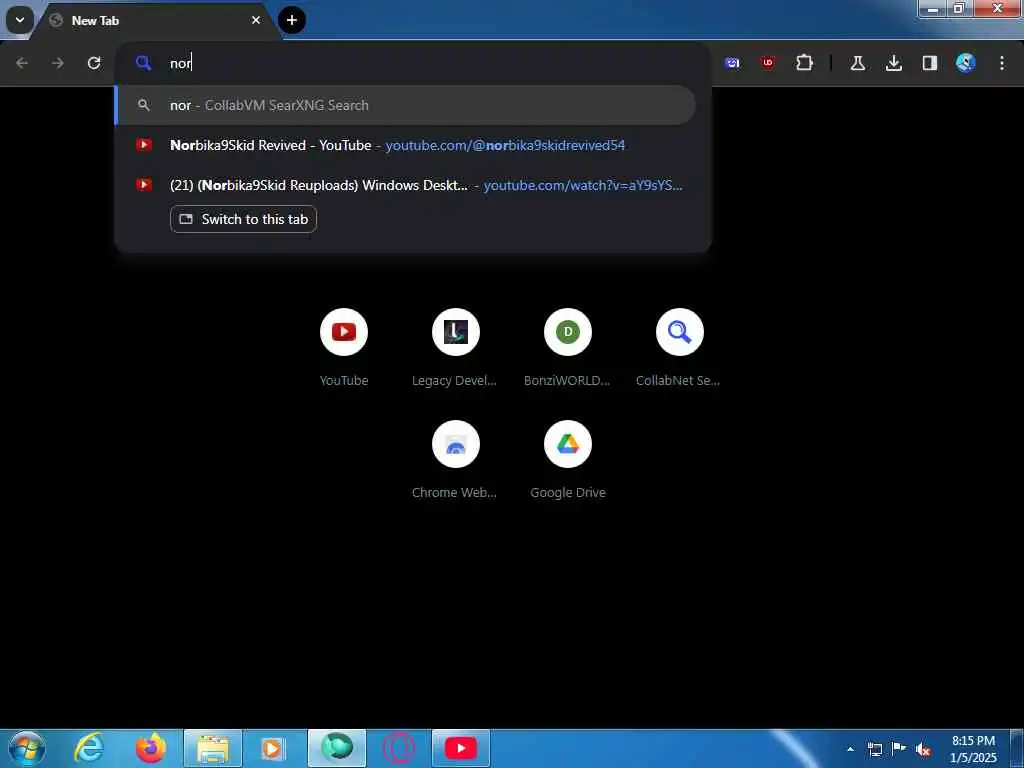
Task: Open the Windows Start menu orb
Action: pos(27,748)
